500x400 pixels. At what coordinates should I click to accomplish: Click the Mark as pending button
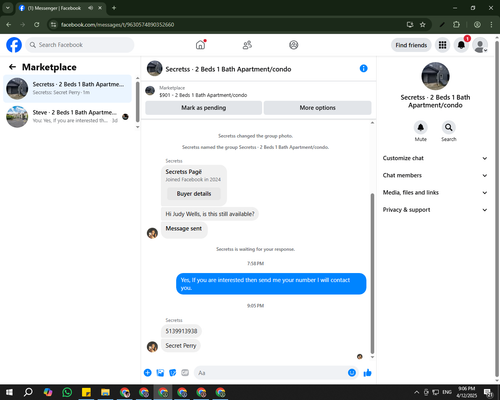[203, 108]
